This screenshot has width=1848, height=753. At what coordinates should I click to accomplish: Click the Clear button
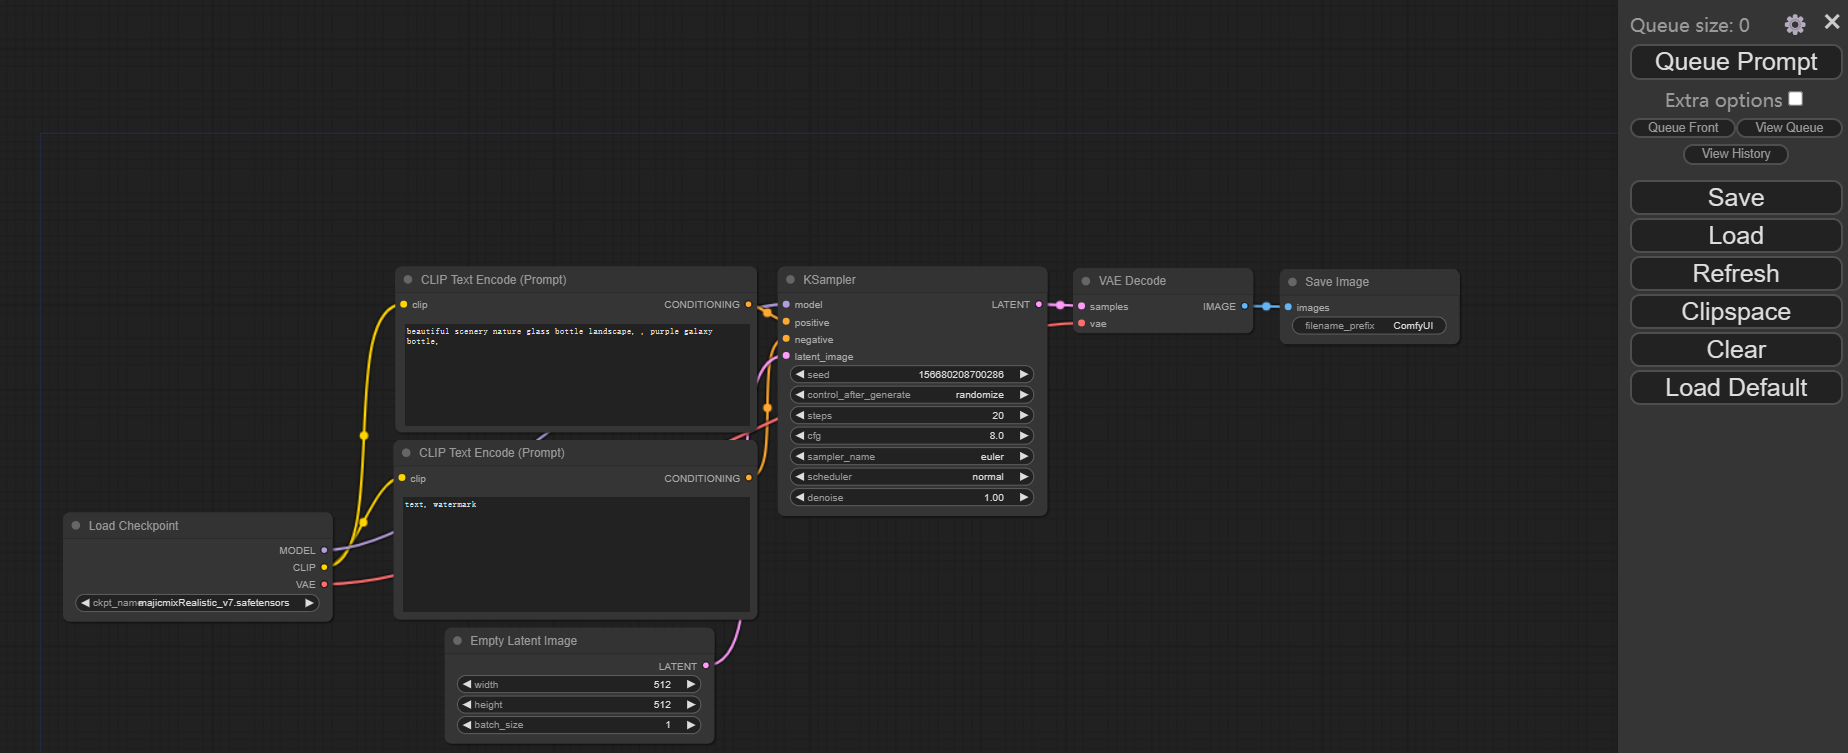(x=1736, y=350)
